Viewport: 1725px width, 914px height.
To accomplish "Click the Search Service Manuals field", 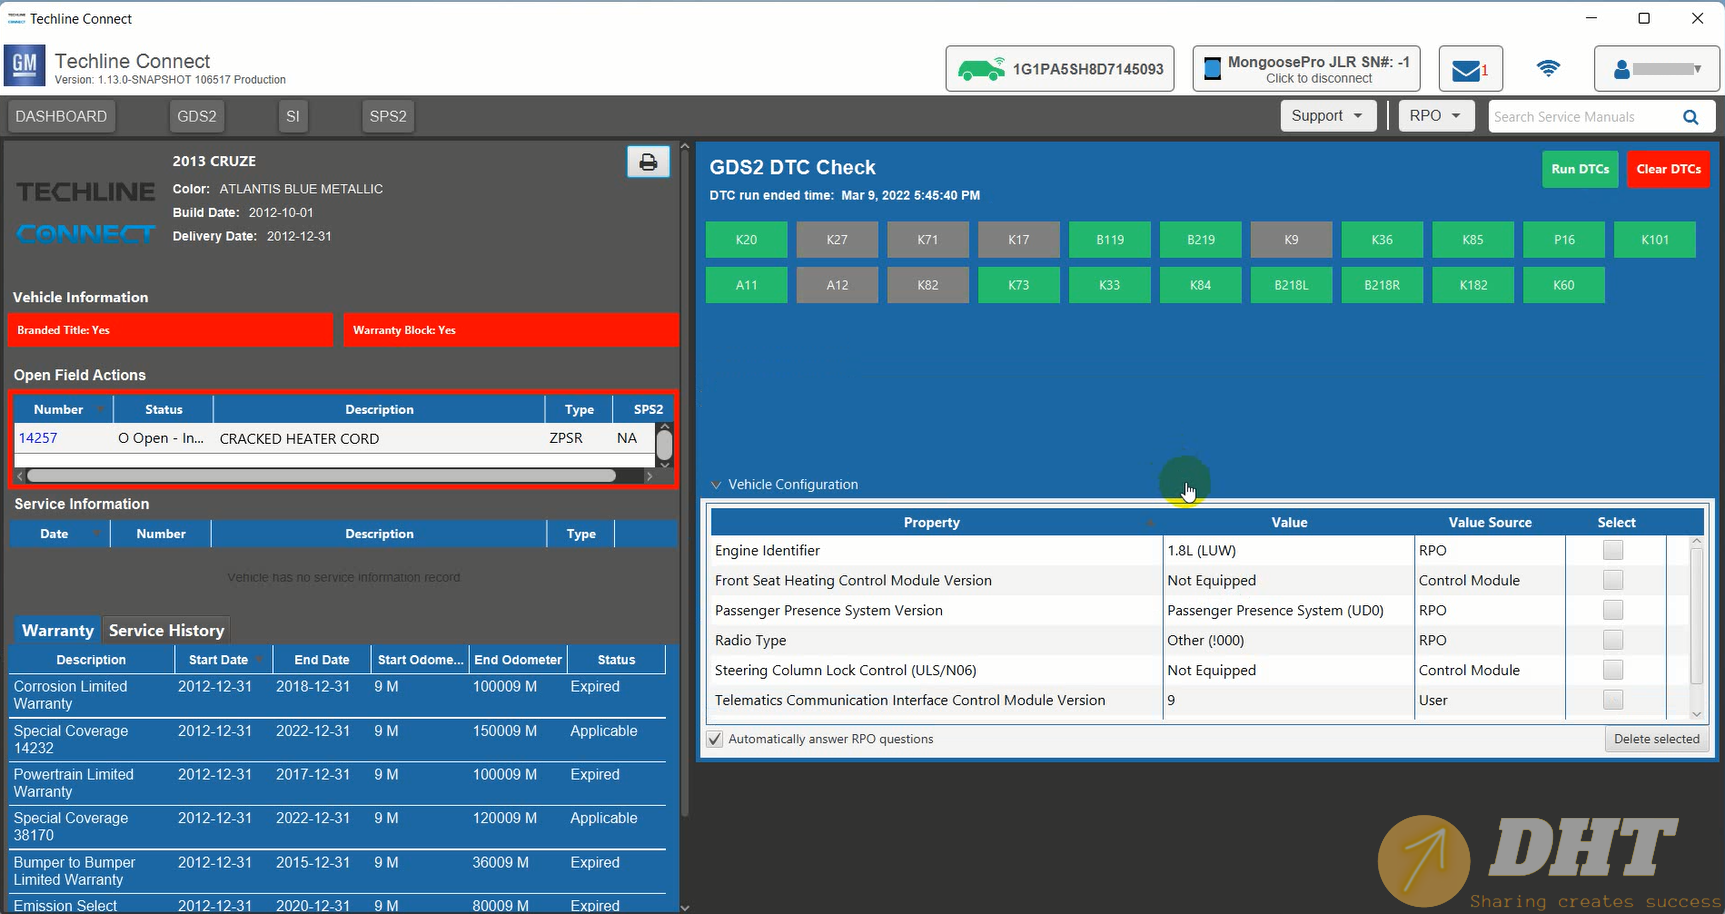I will (x=1580, y=117).
